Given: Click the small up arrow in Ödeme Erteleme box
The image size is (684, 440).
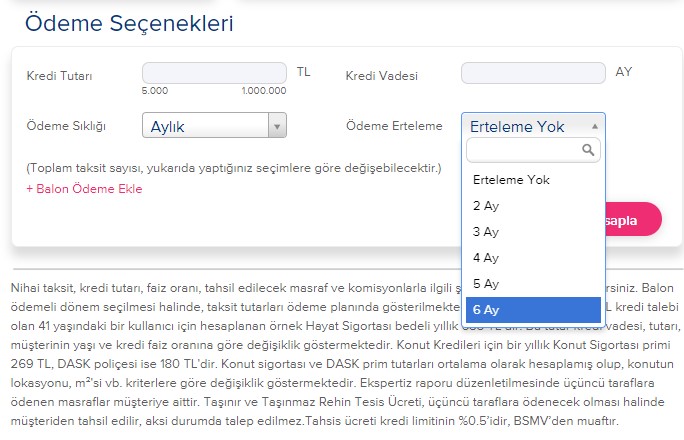Looking at the screenshot, I should point(596,126).
